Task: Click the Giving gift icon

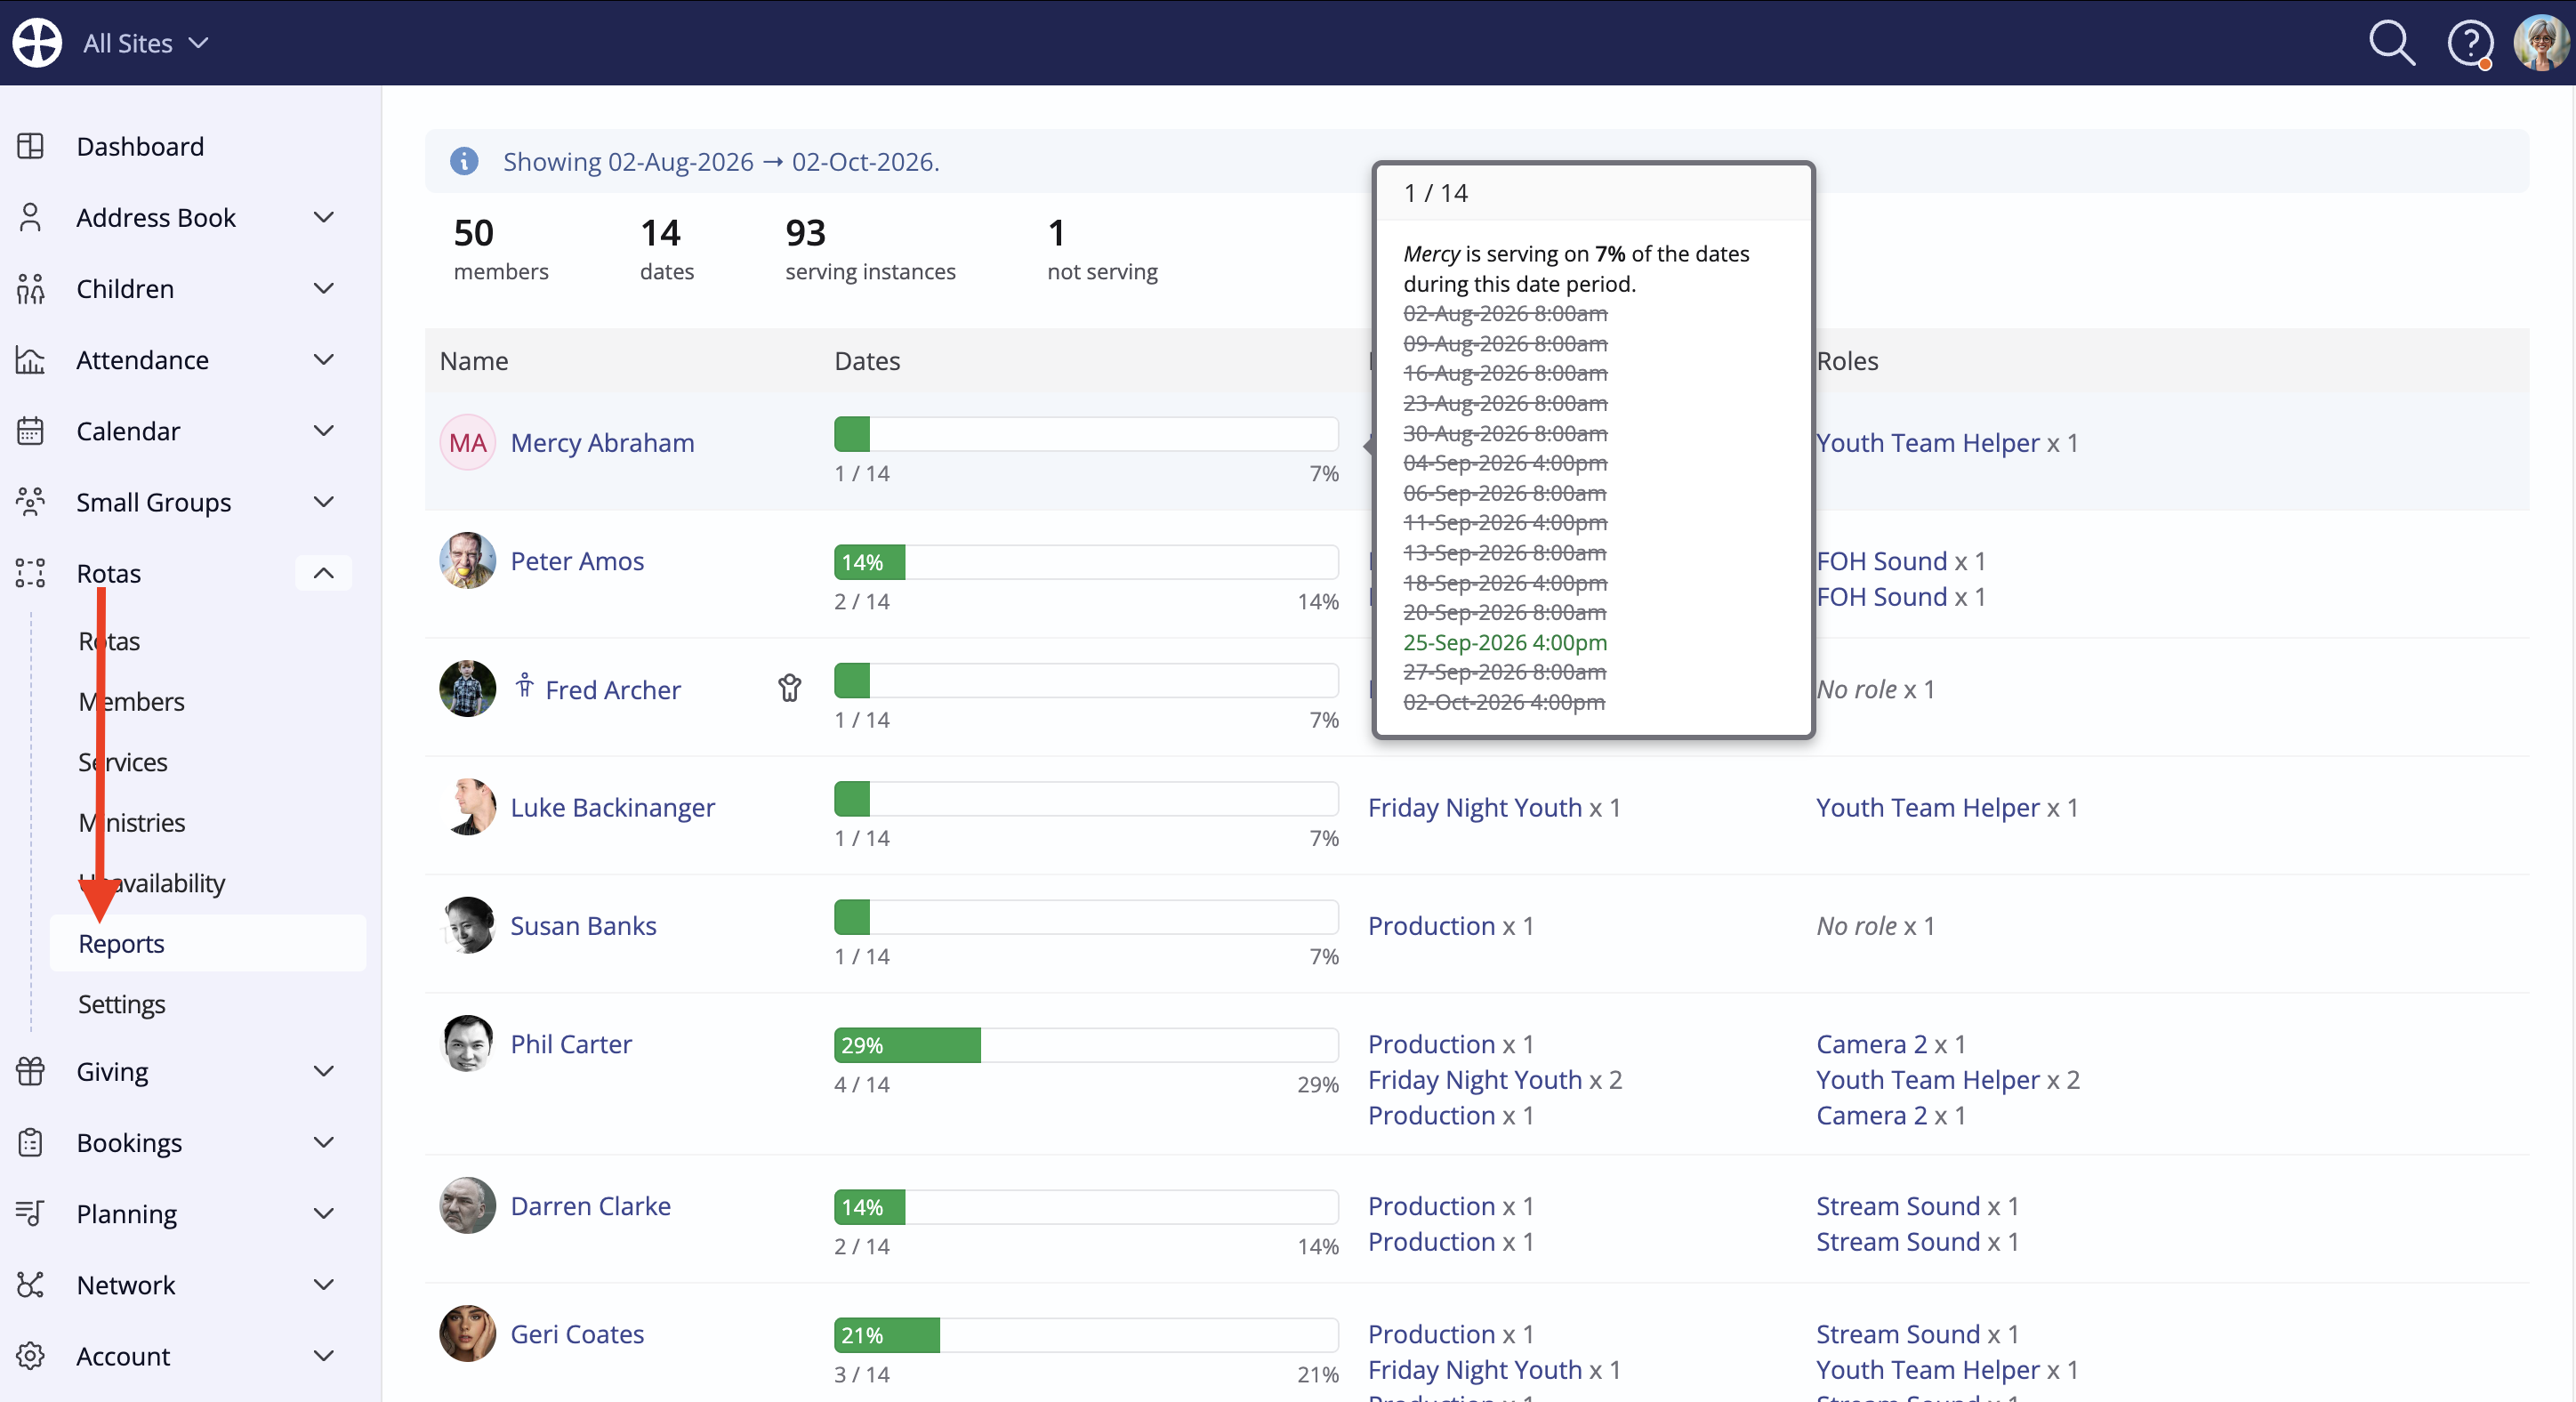Action: point(30,1071)
